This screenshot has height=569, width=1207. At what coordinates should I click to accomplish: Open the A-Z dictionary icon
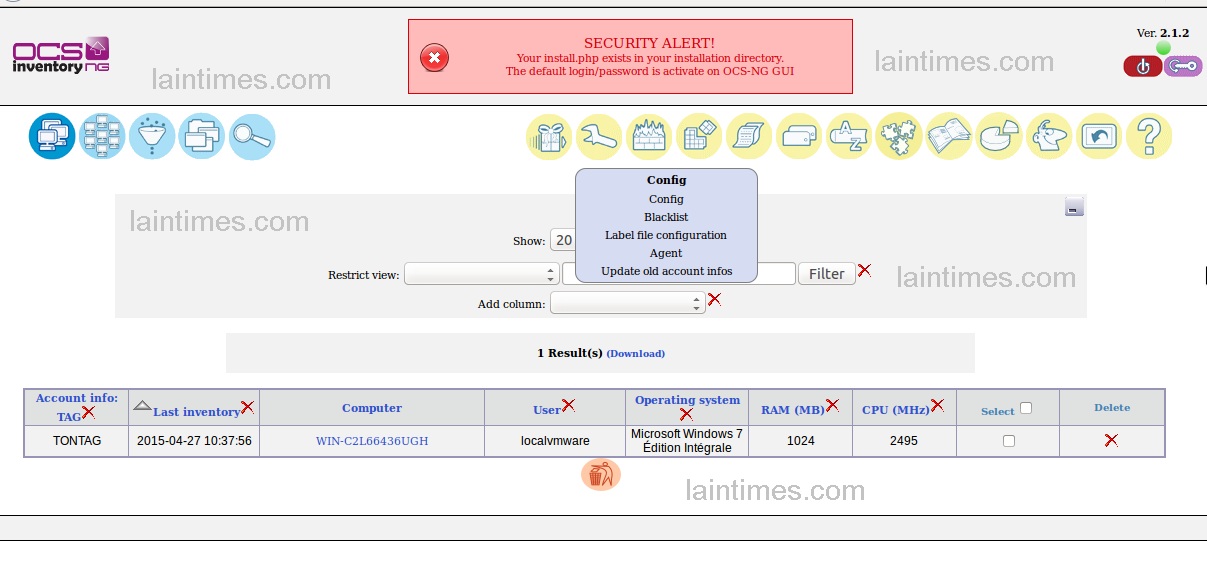point(849,136)
